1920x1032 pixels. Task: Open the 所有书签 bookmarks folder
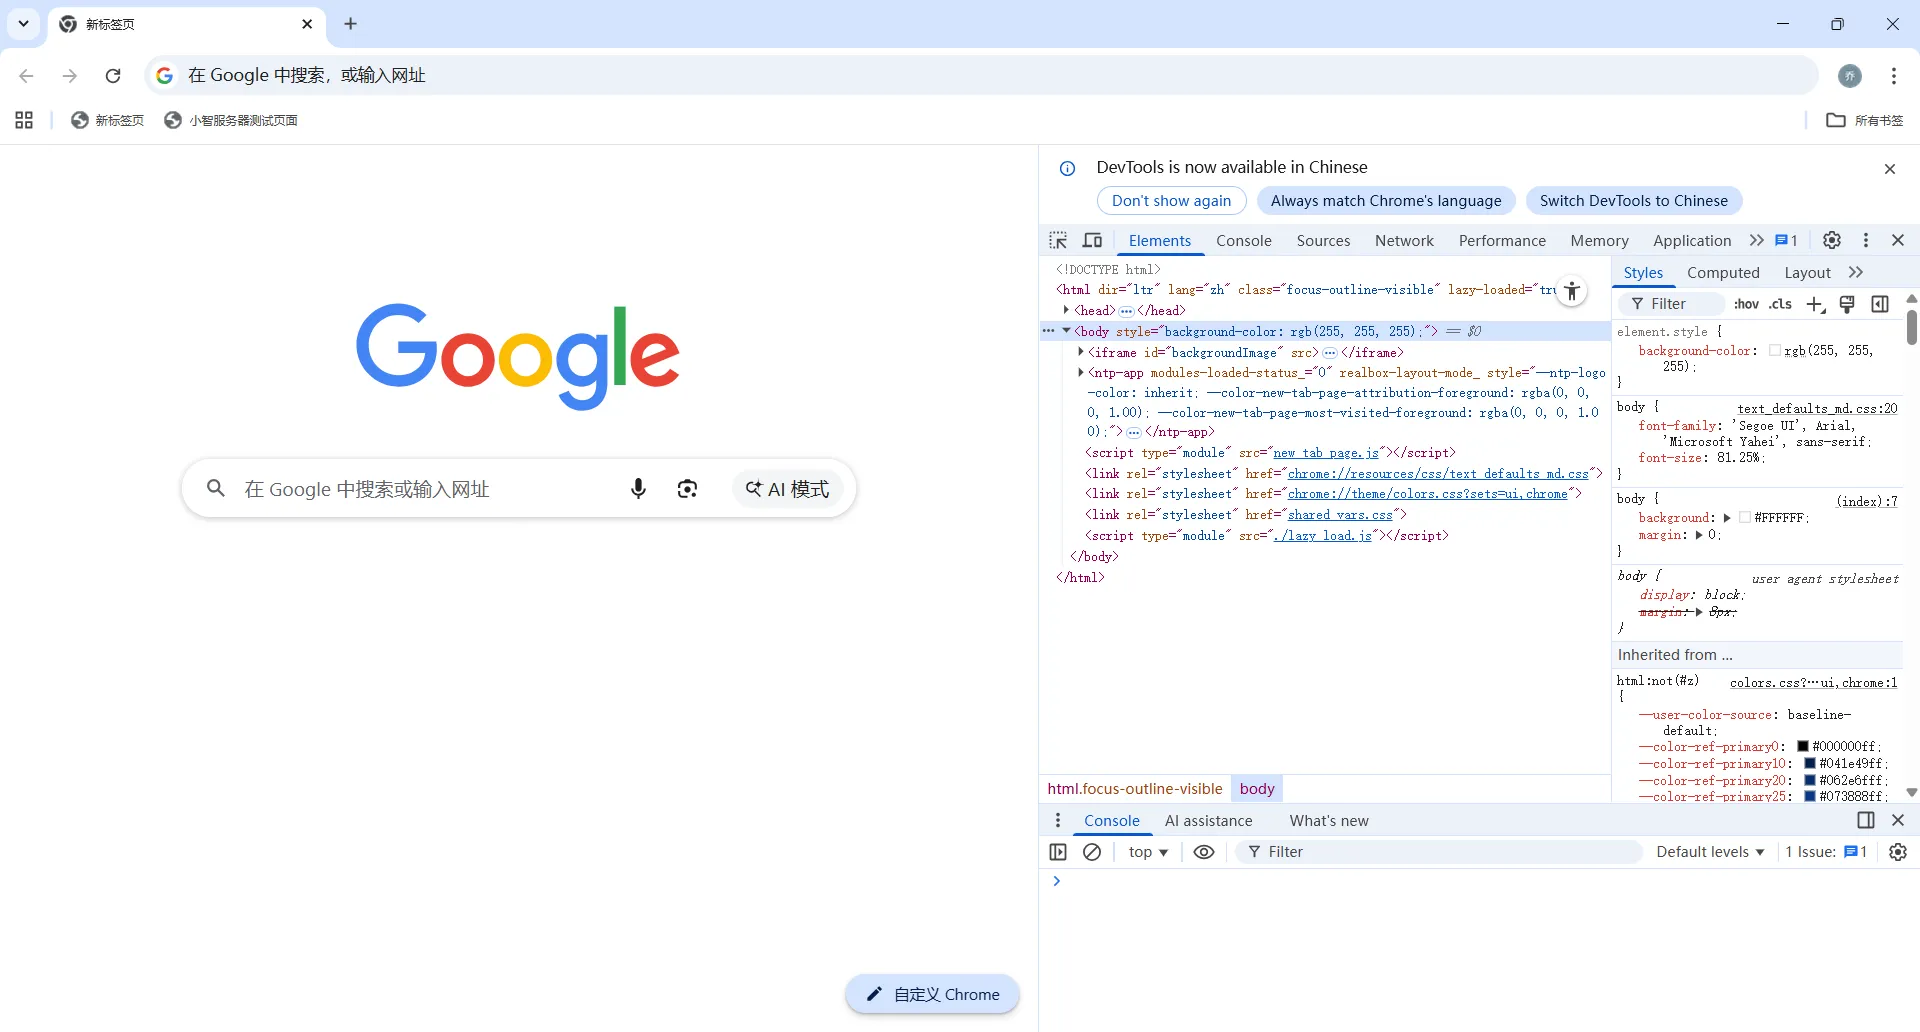pos(1865,120)
